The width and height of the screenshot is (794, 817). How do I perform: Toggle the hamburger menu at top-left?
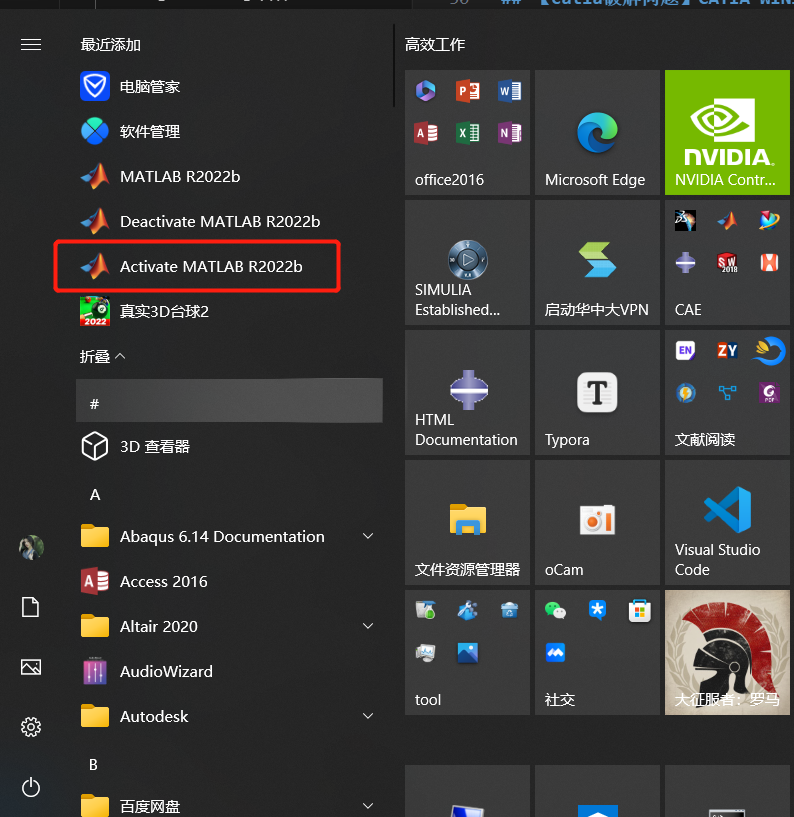[x=31, y=44]
